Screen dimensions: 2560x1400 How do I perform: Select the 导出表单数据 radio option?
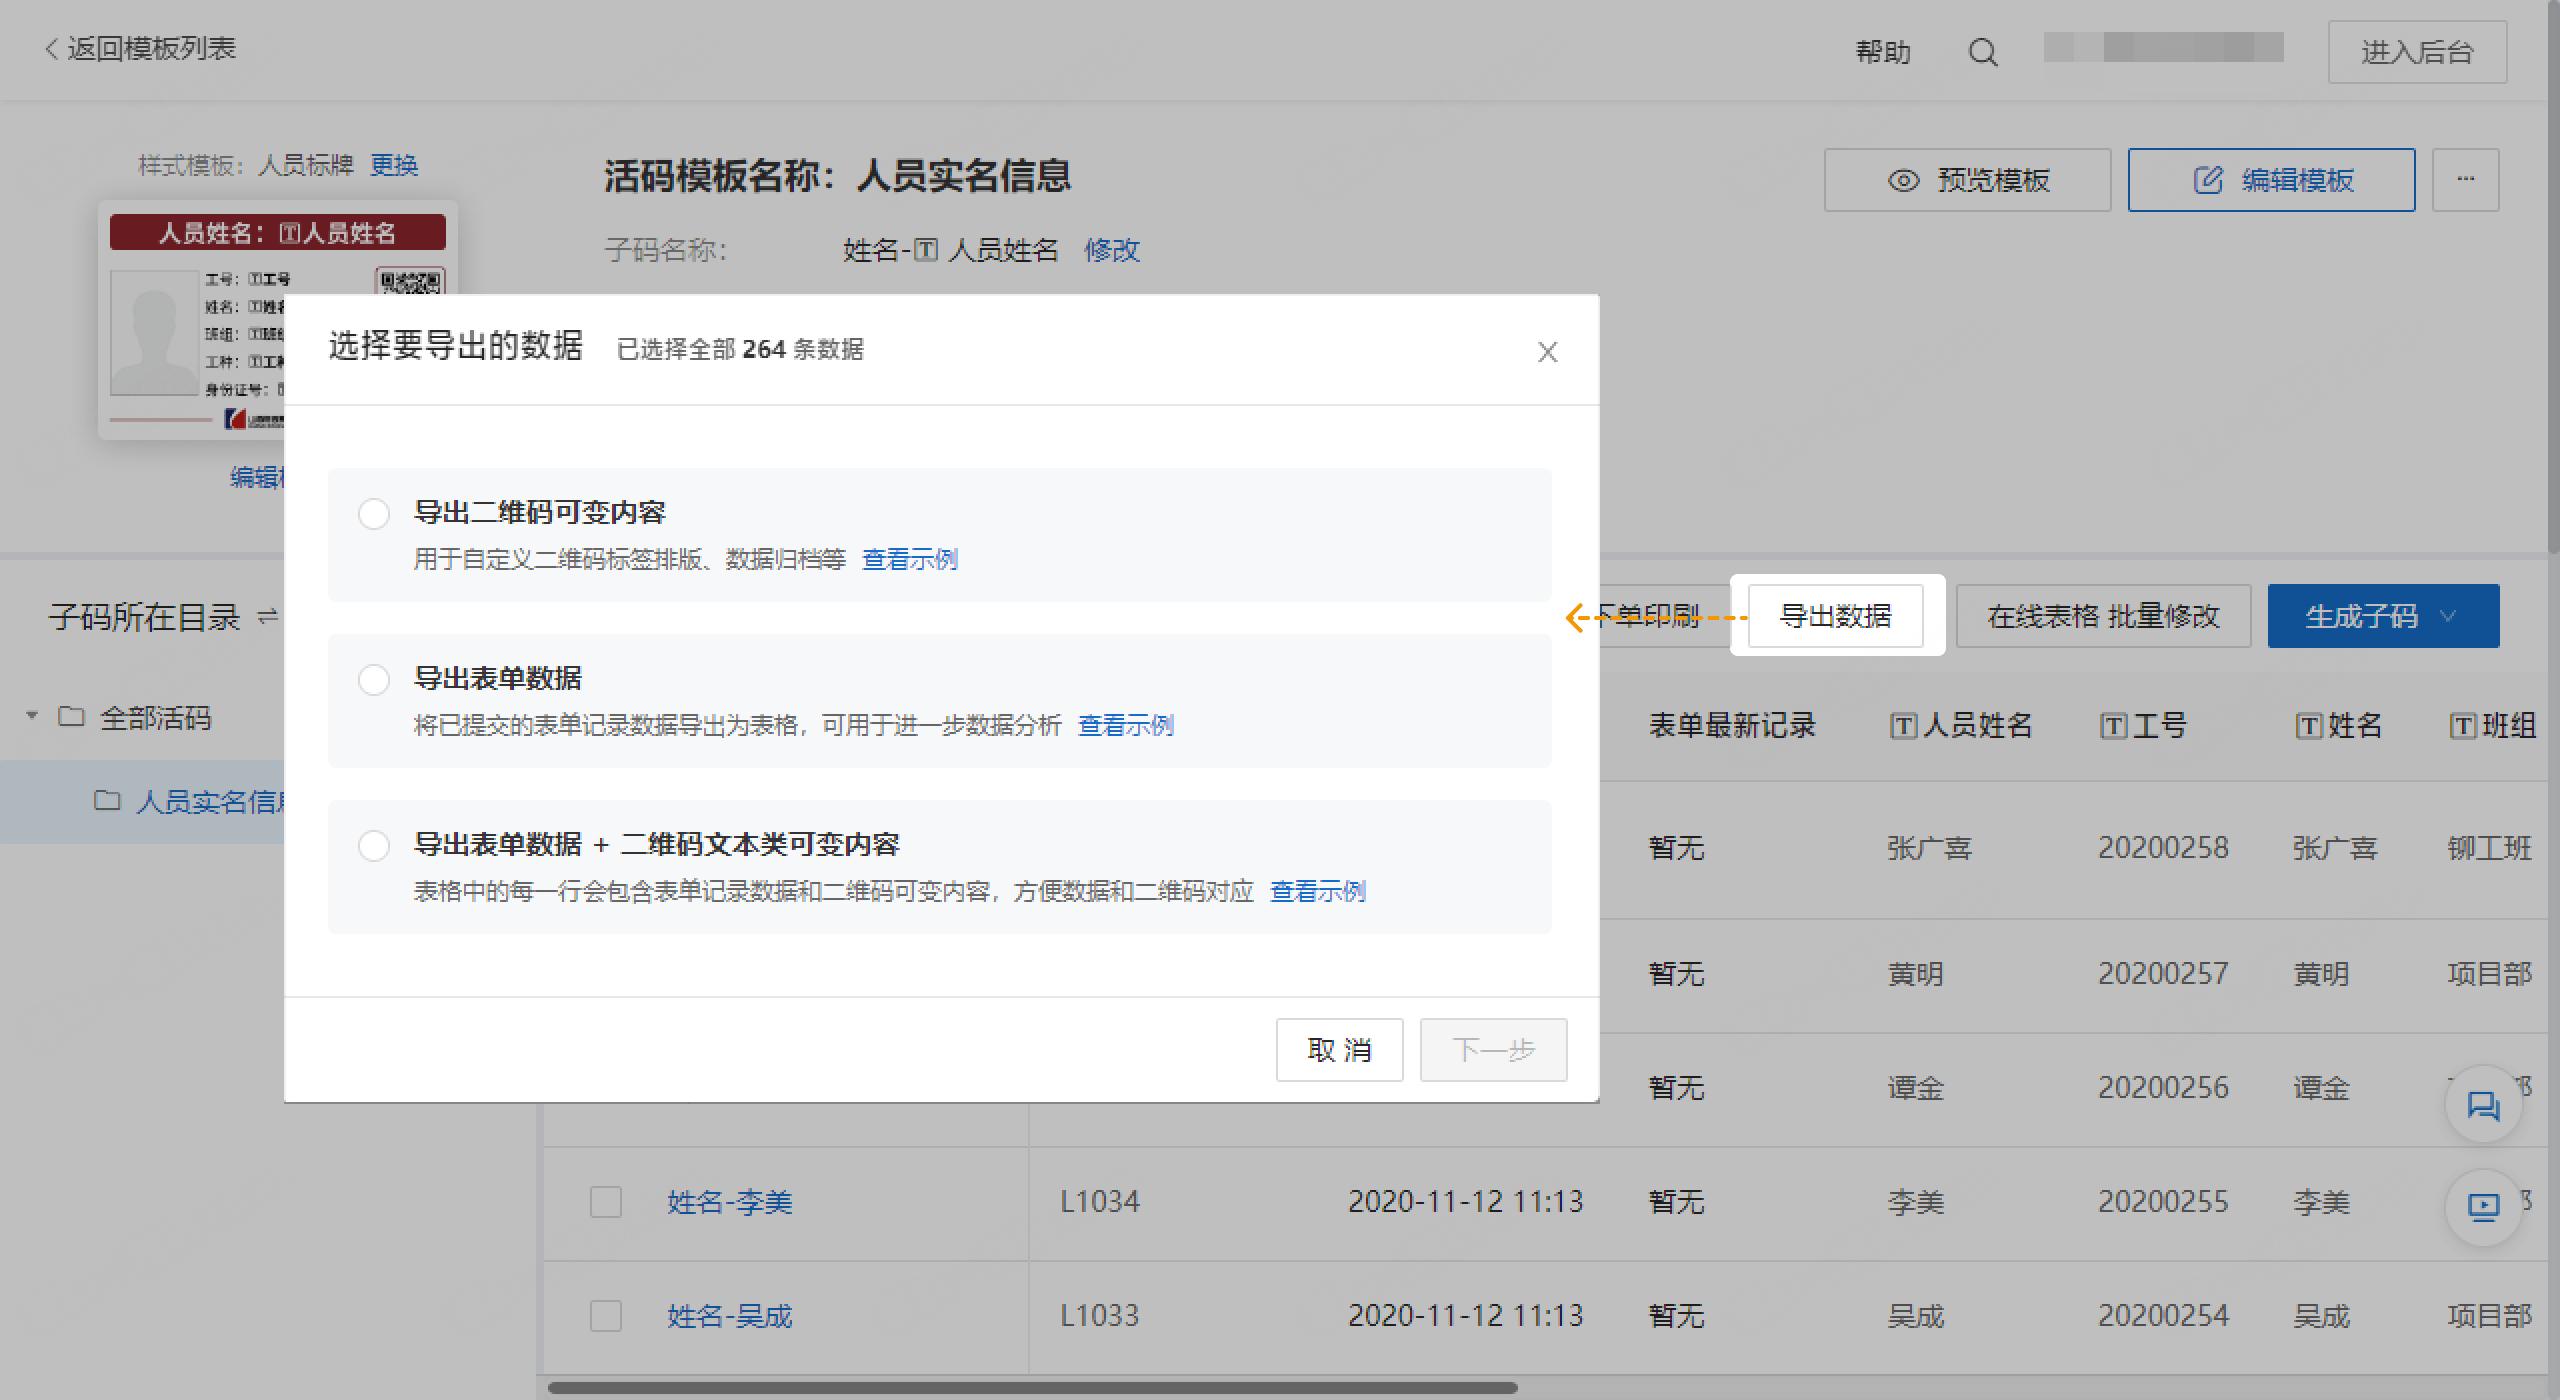click(x=374, y=679)
